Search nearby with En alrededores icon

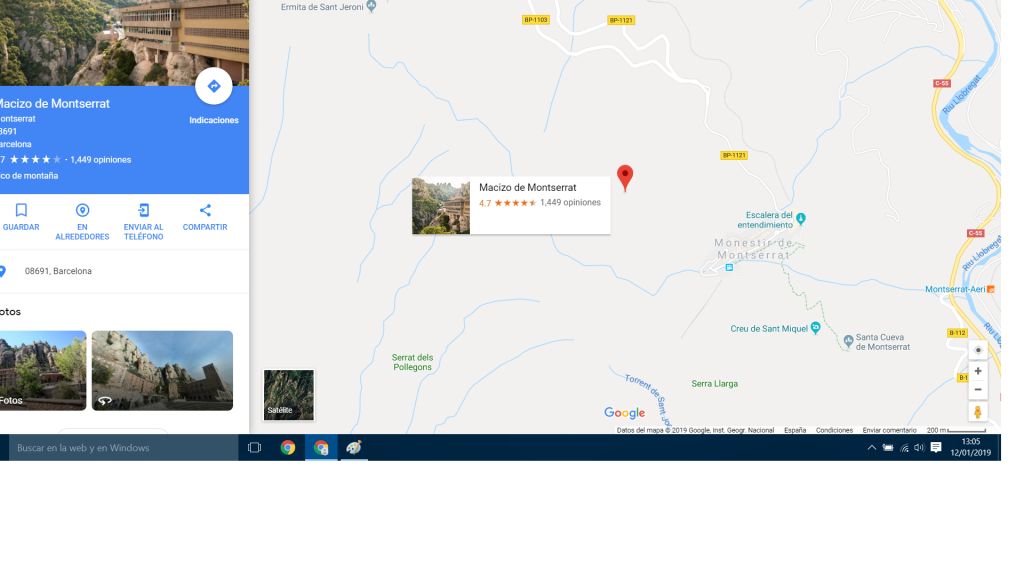point(83,211)
